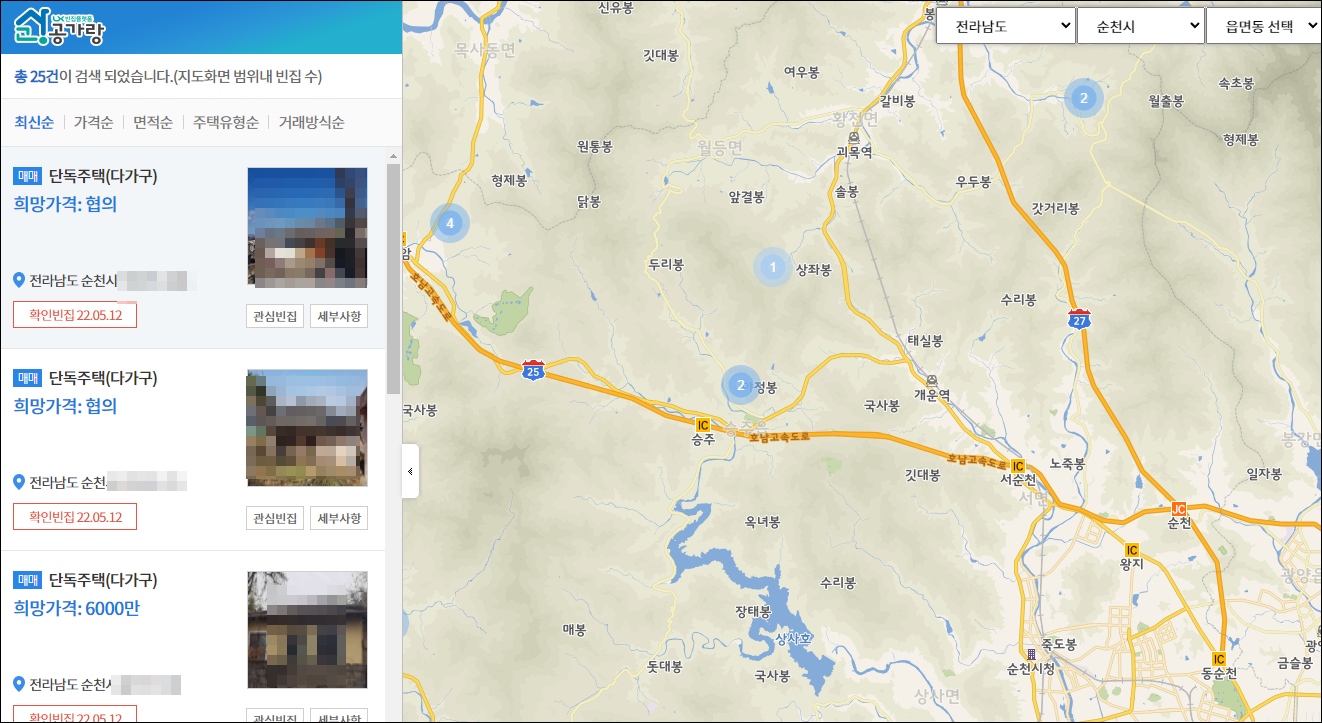Screen dimensions: 1322x723
Task: Click map cluster marker showing 1
Action: [772, 267]
